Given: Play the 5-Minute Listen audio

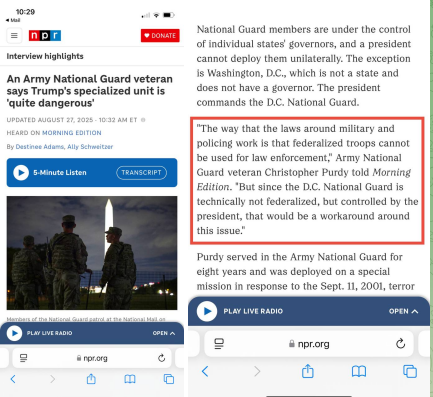Looking at the screenshot, I should pos(21,173).
